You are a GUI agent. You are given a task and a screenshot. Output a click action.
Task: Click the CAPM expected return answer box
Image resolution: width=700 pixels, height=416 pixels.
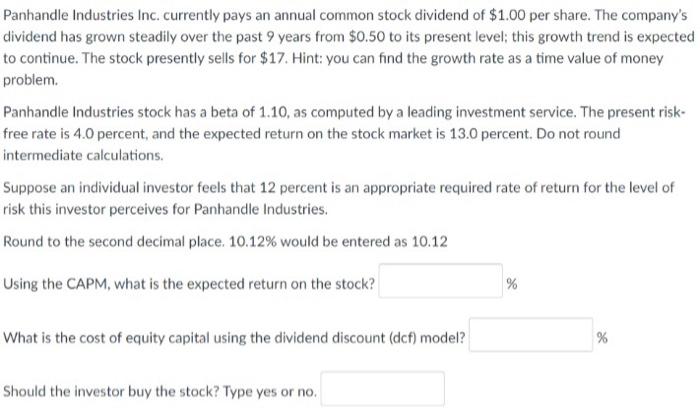[x=441, y=281]
